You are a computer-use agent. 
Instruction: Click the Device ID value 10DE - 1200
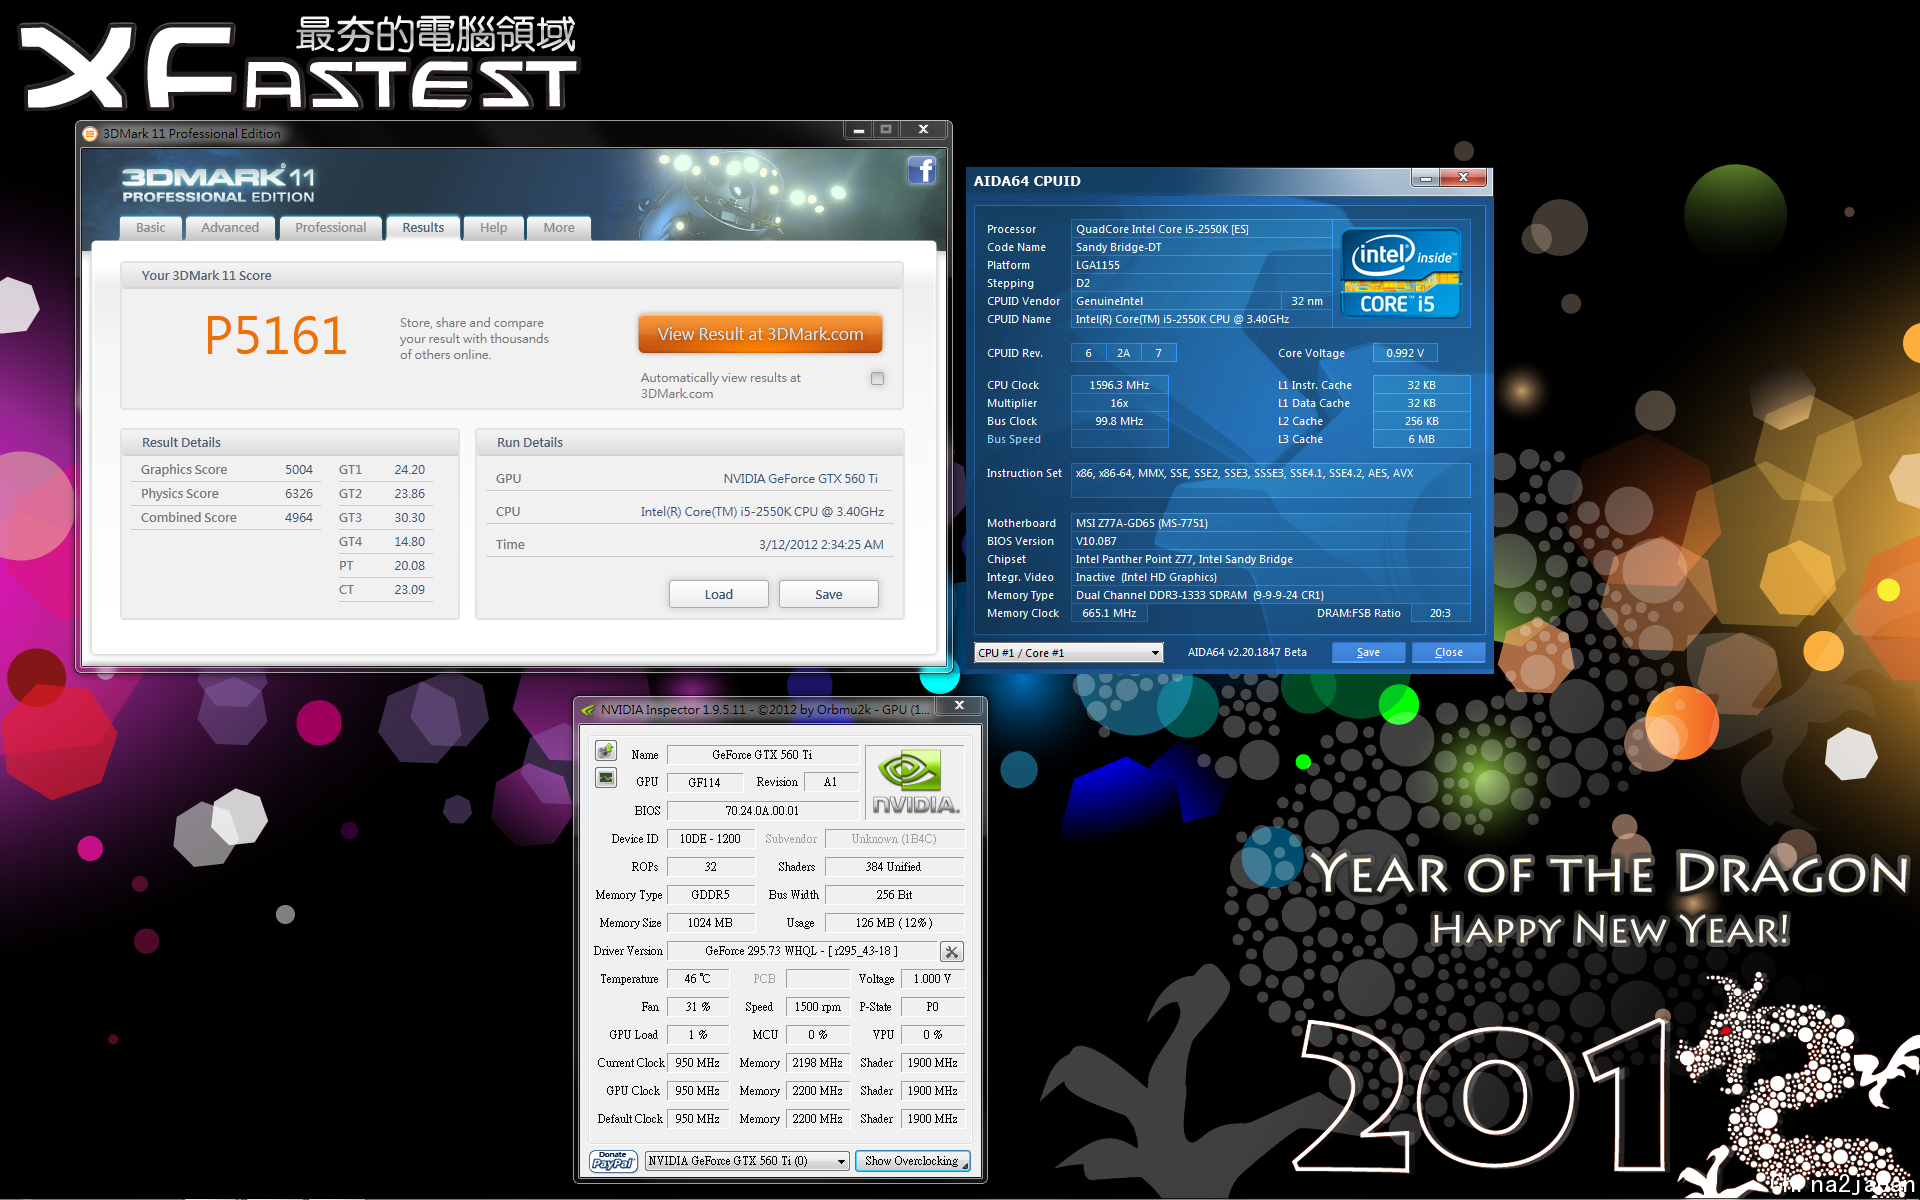click(x=711, y=839)
